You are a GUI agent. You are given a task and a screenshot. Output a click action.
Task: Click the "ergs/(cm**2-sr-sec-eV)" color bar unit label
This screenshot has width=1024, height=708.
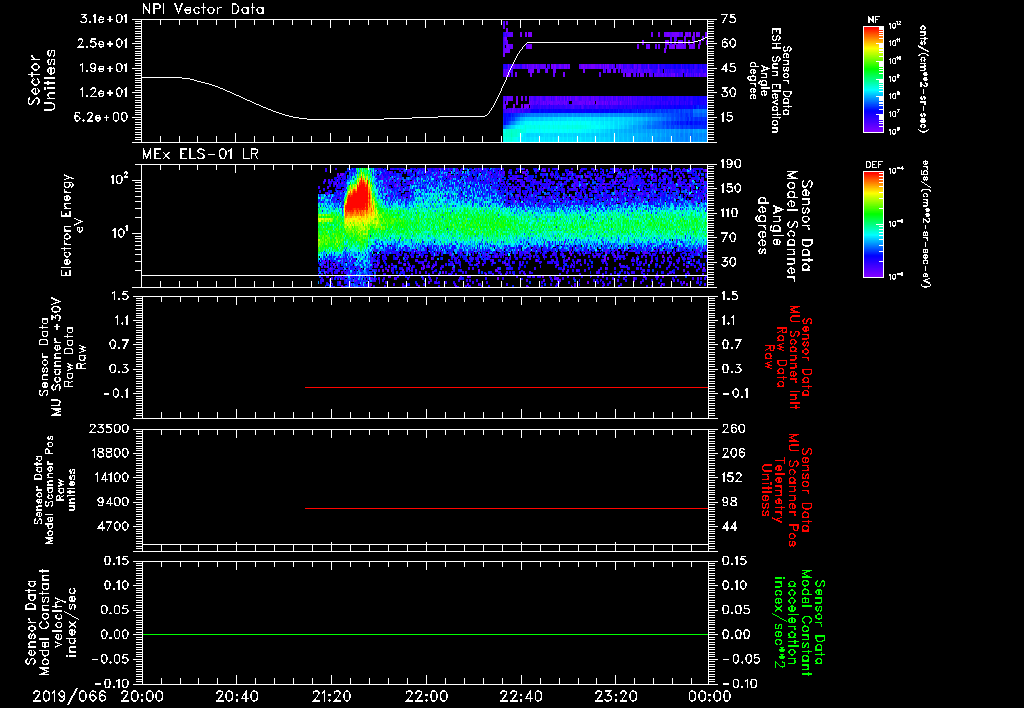[926, 223]
